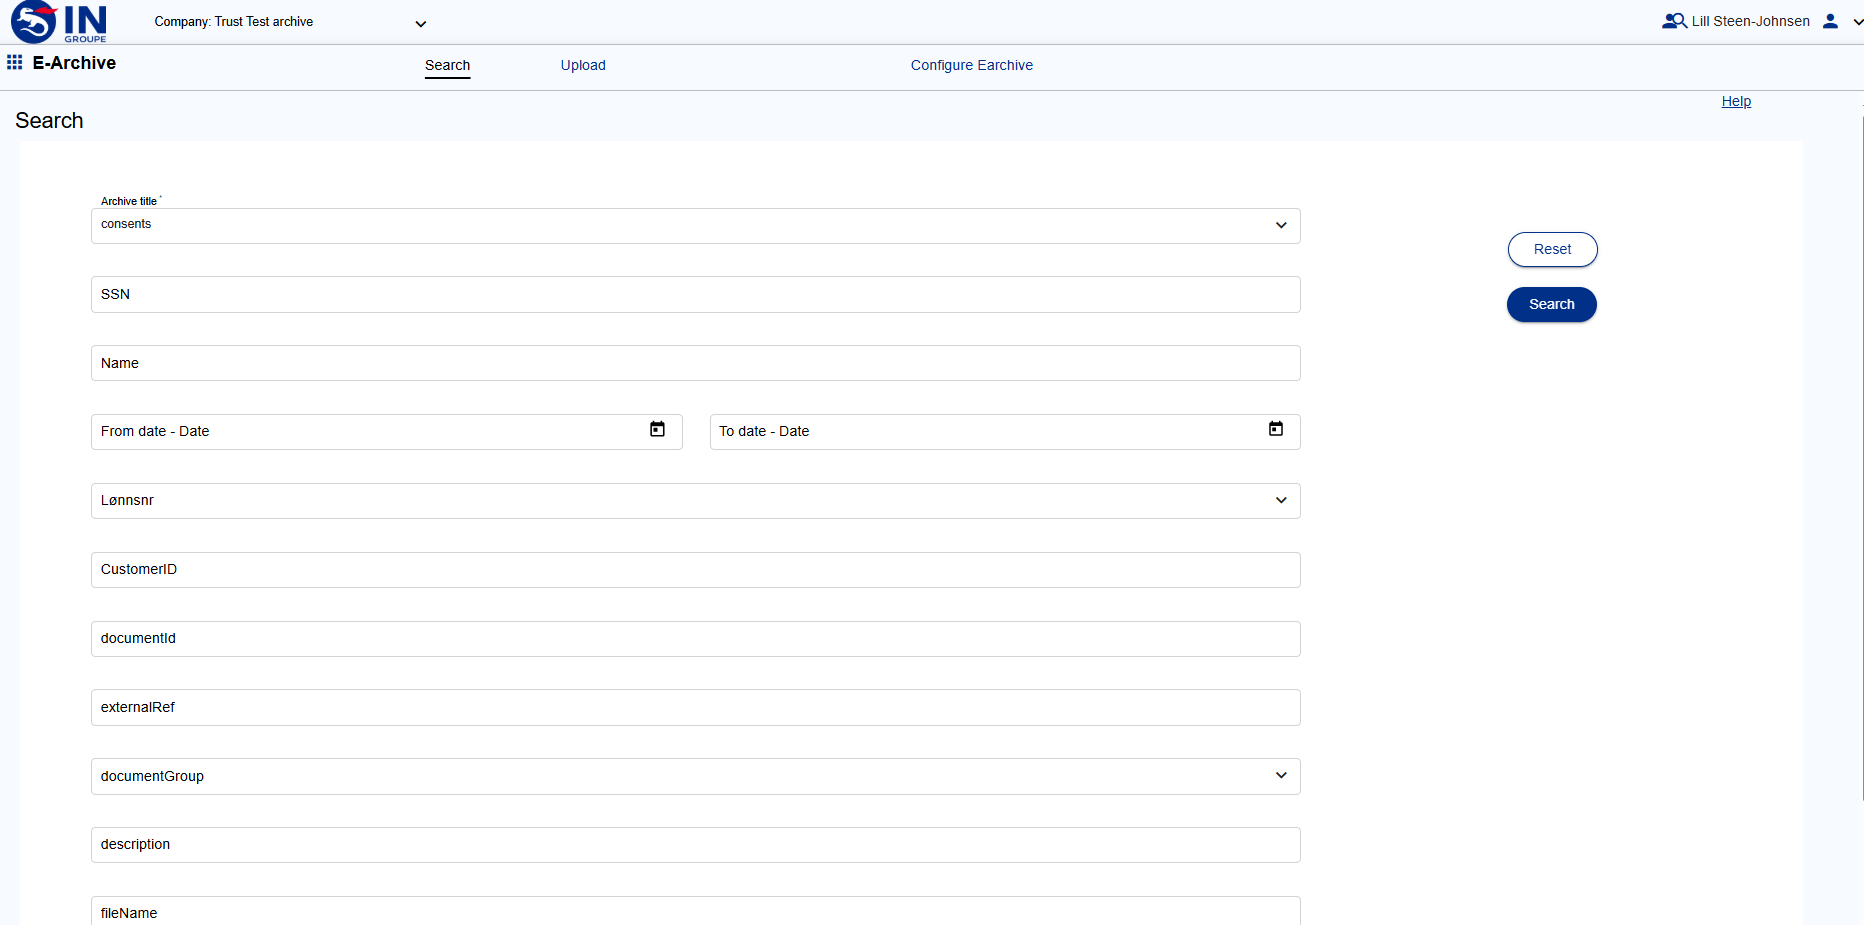Click the SSN input field
This screenshot has height=925, width=1864.
pyautogui.click(x=695, y=294)
